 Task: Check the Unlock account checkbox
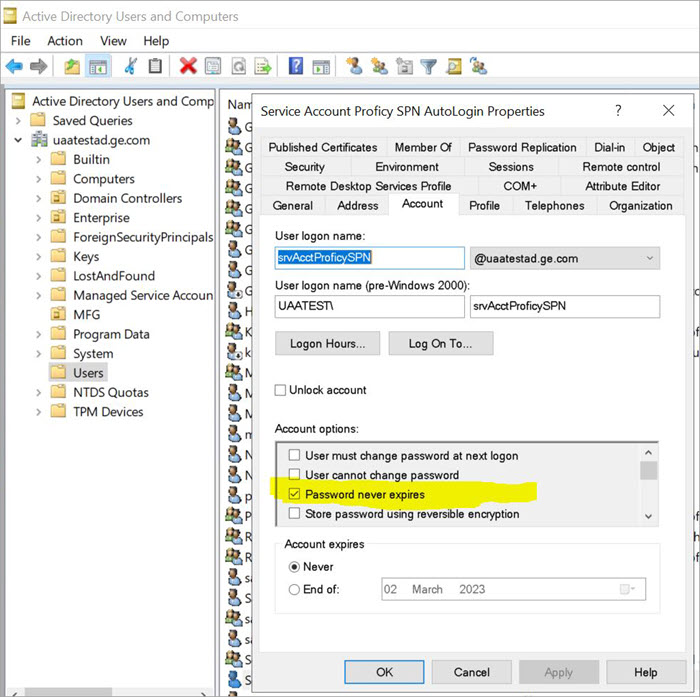(280, 390)
